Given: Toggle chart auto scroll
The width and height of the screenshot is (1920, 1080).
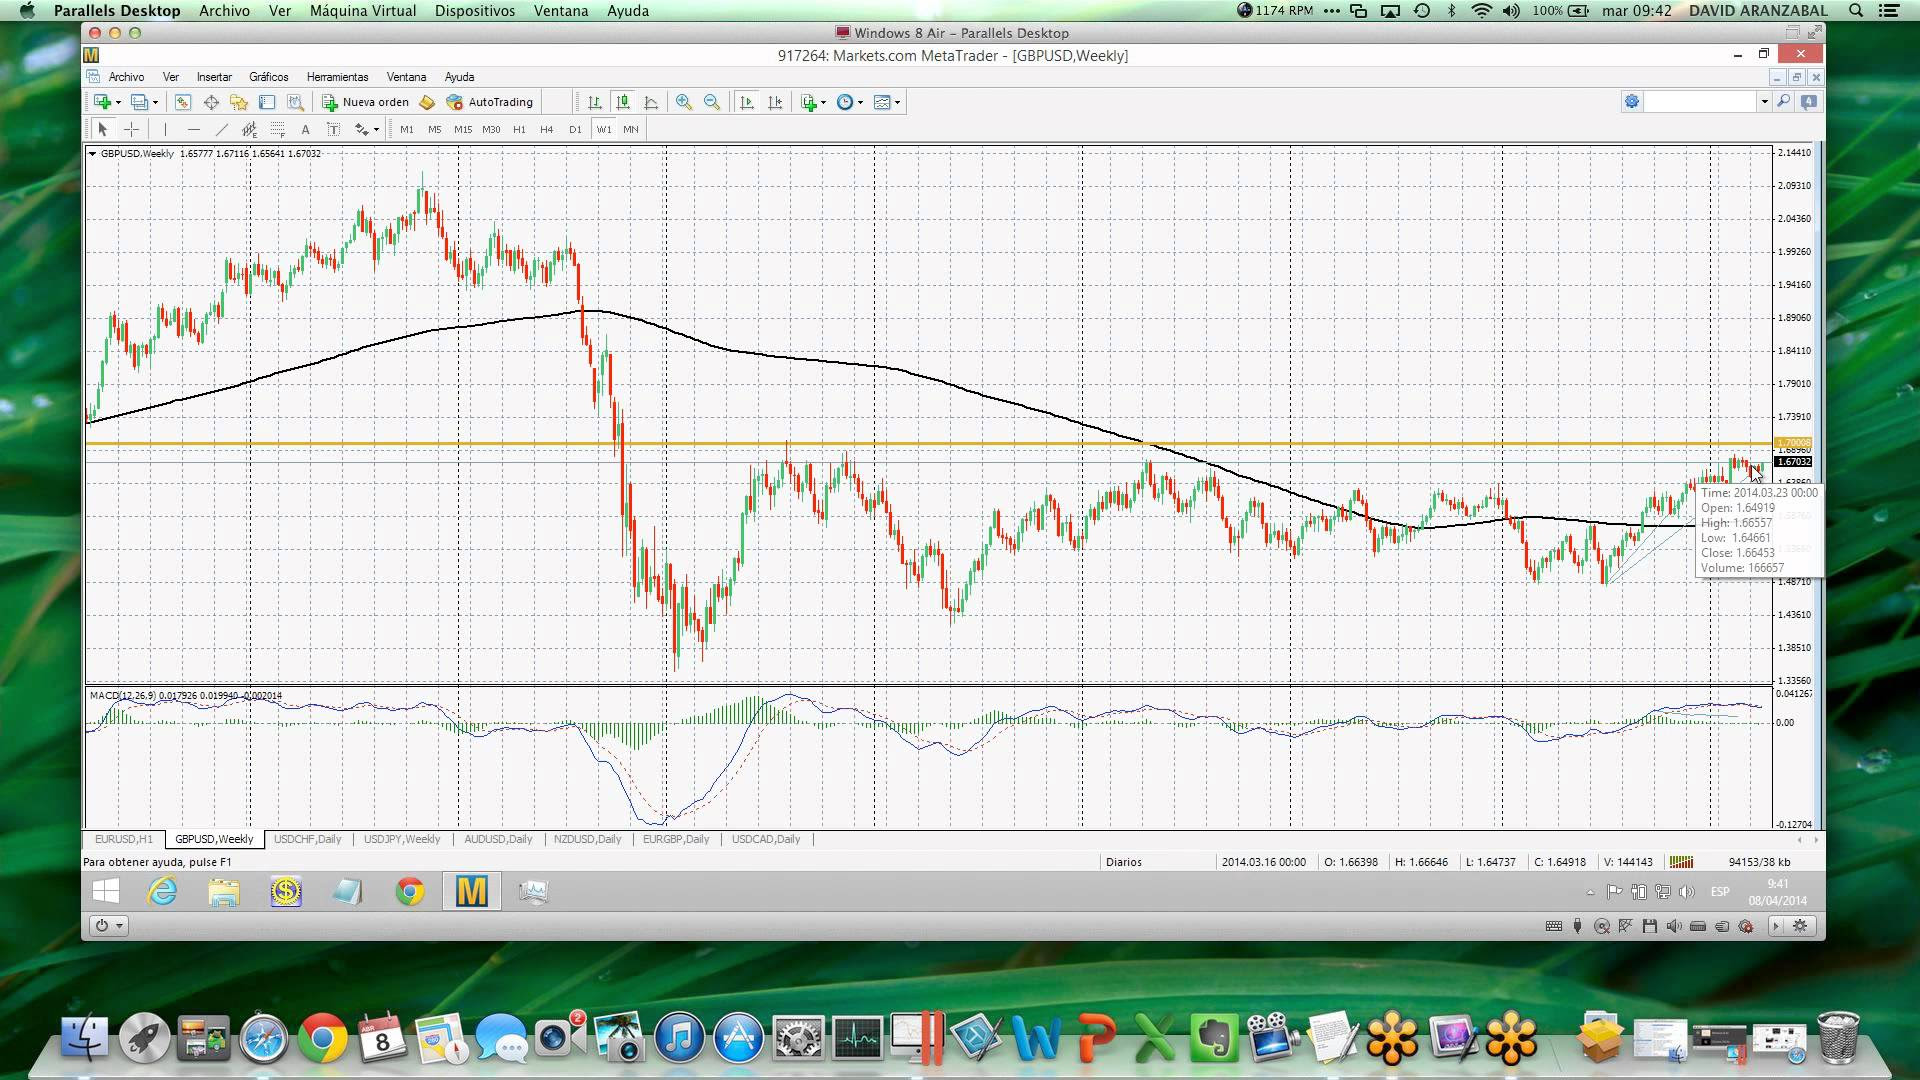Looking at the screenshot, I should 746,102.
